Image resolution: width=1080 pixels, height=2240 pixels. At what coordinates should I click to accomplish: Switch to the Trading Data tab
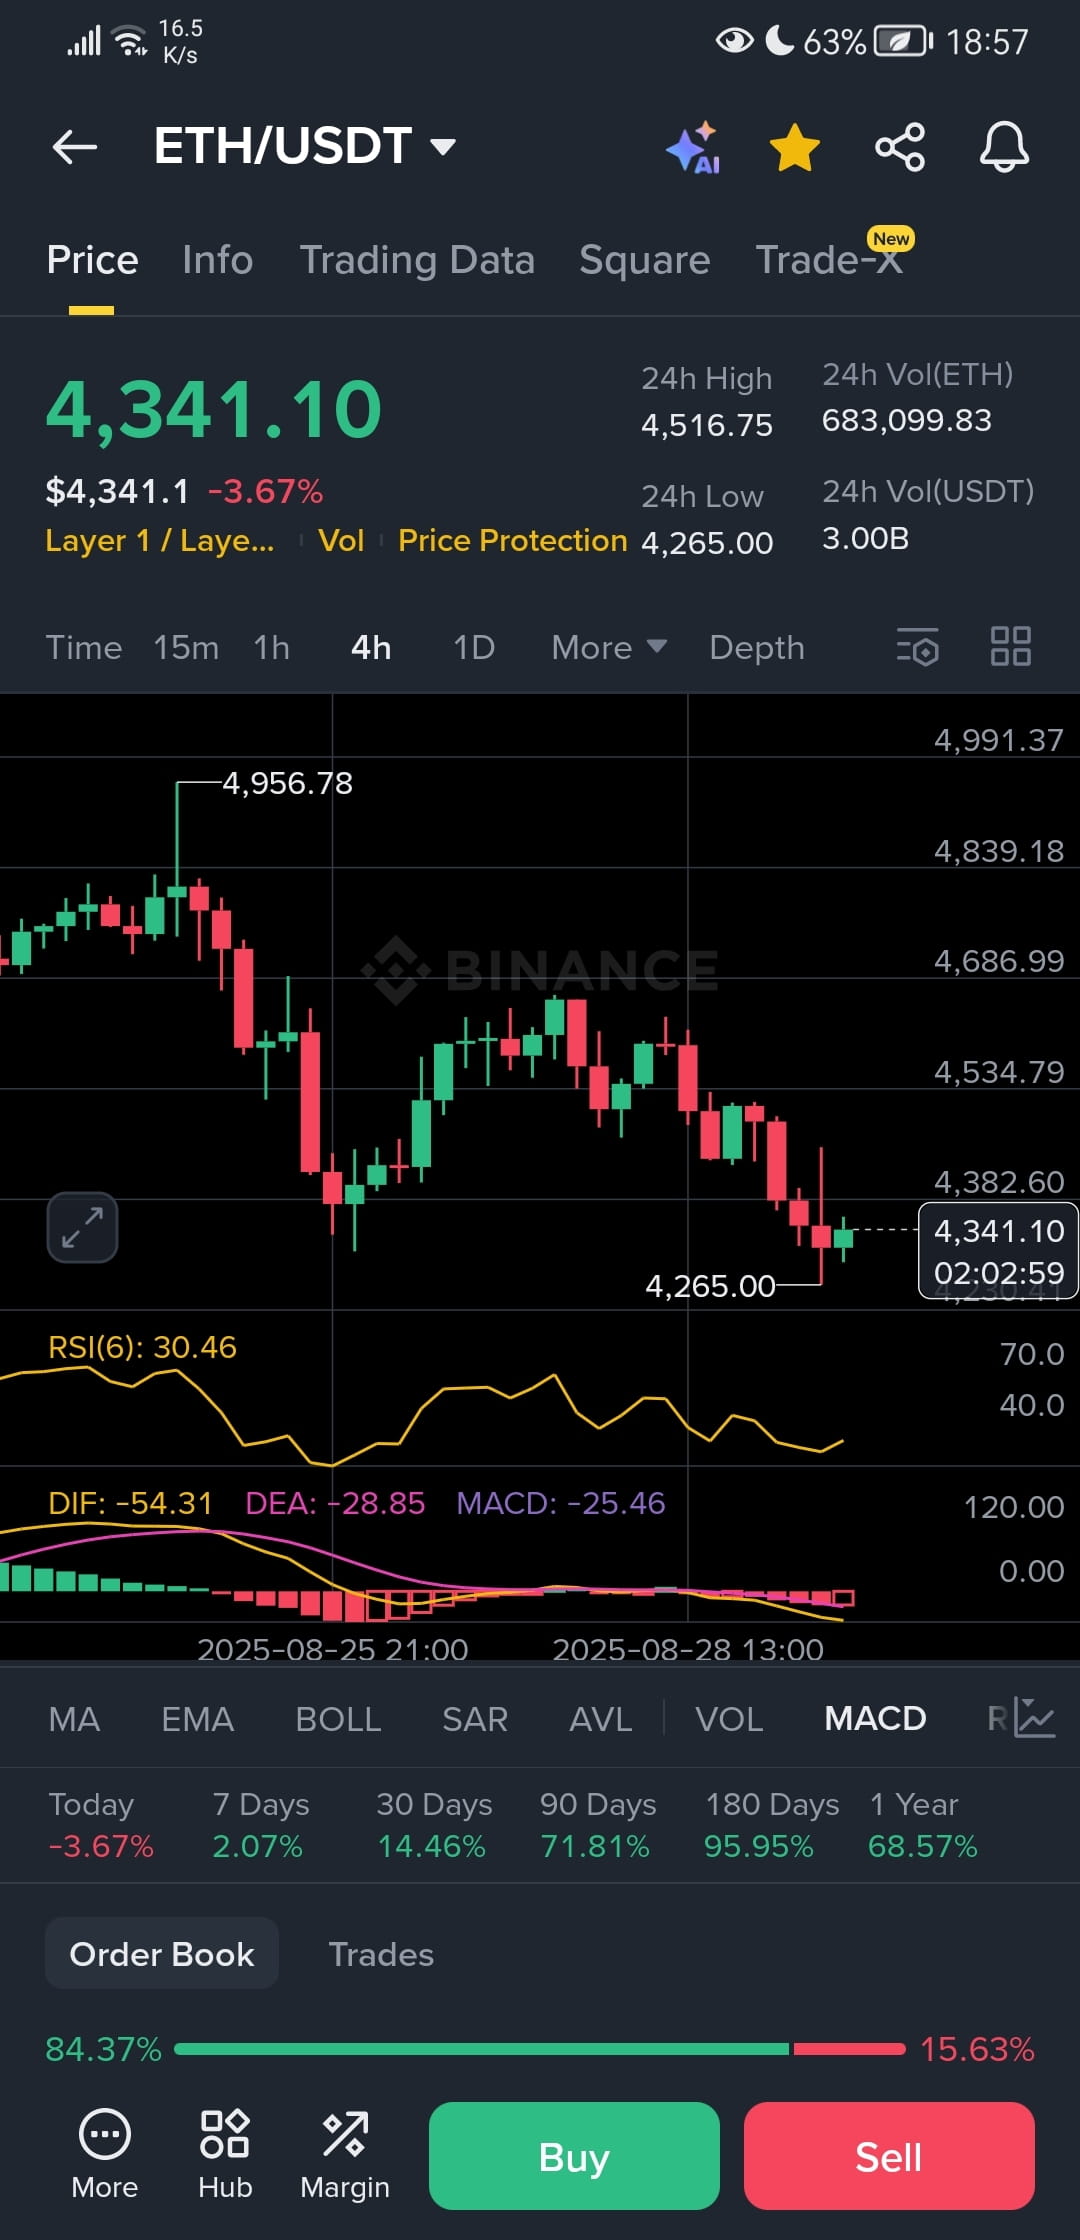point(417,260)
